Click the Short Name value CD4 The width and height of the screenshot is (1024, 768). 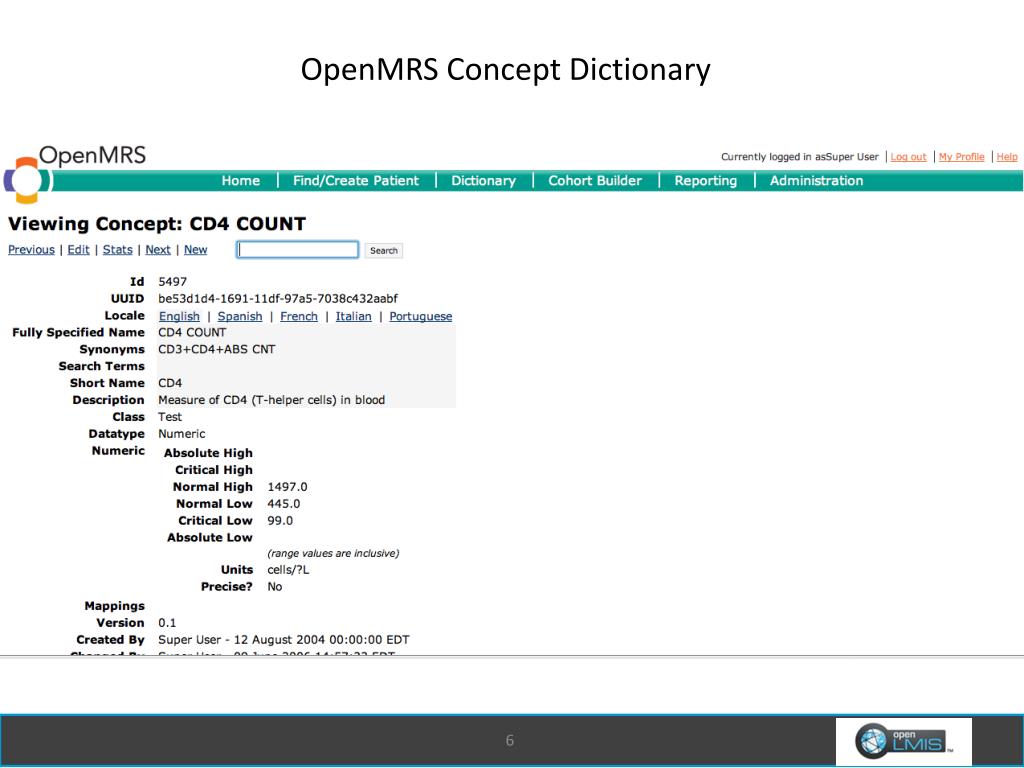(x=170, y=383)
